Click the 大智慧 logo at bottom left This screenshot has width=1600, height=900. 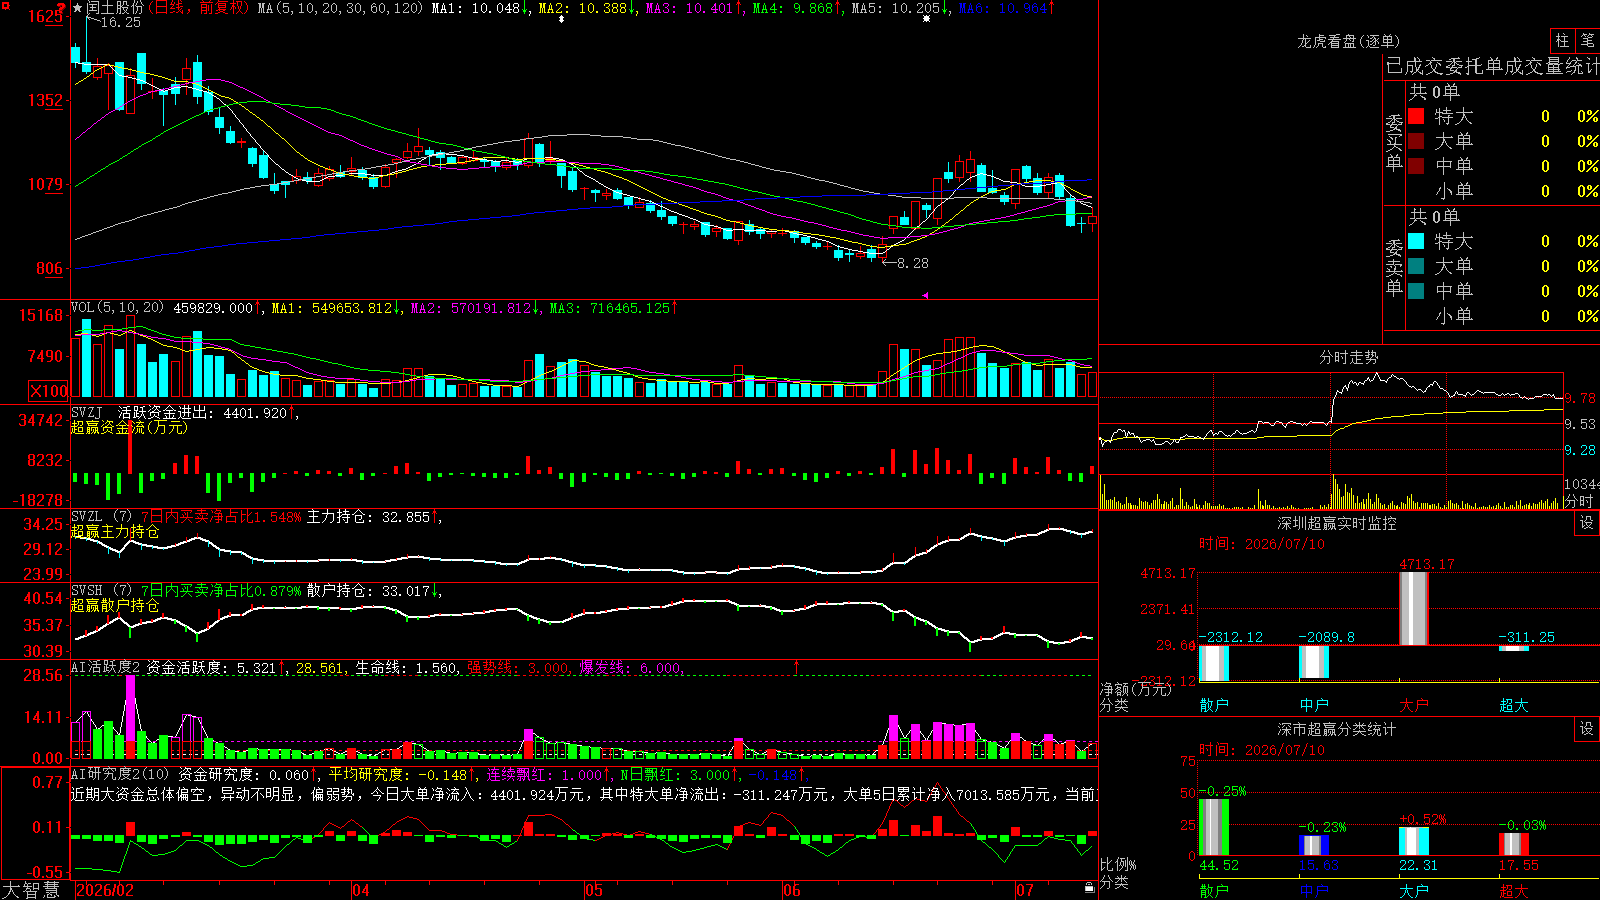click(31, 889)
